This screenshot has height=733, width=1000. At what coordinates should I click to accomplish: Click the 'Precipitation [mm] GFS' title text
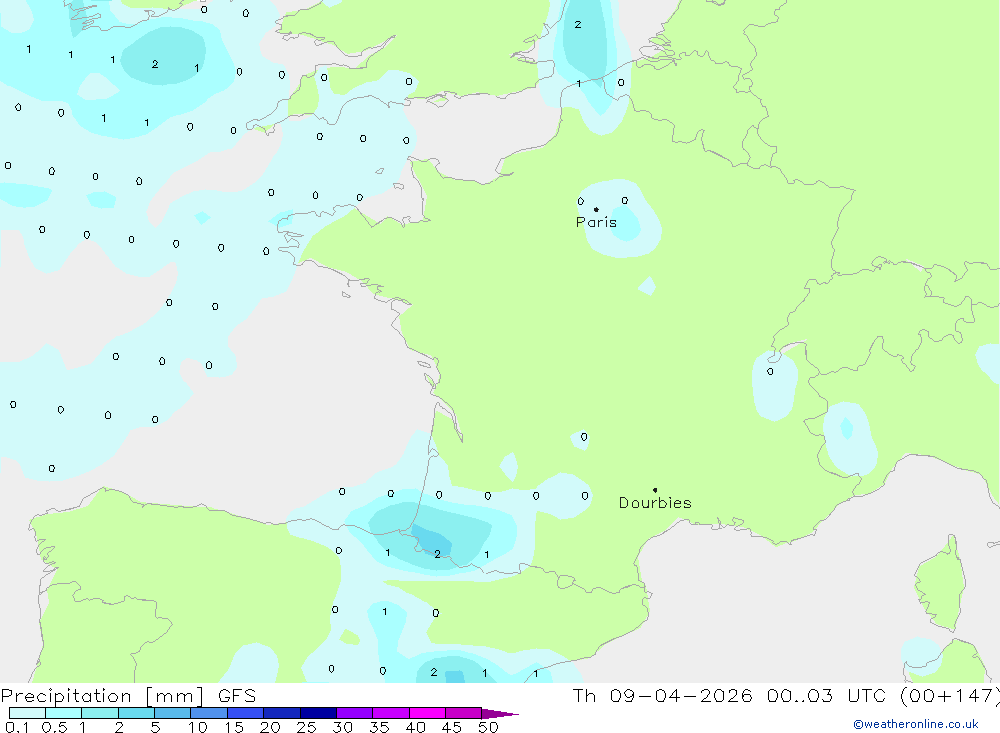pos(128,695)
